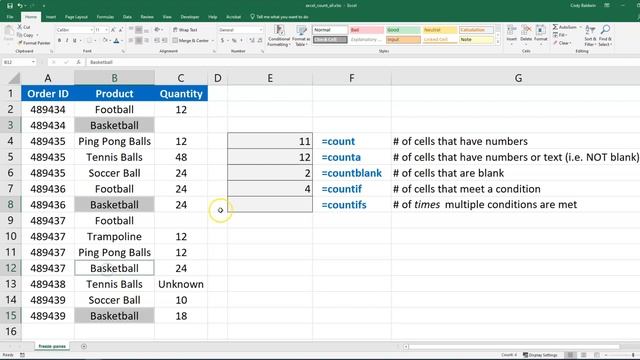Select cell with Unknown quantity

pos(181,284)
